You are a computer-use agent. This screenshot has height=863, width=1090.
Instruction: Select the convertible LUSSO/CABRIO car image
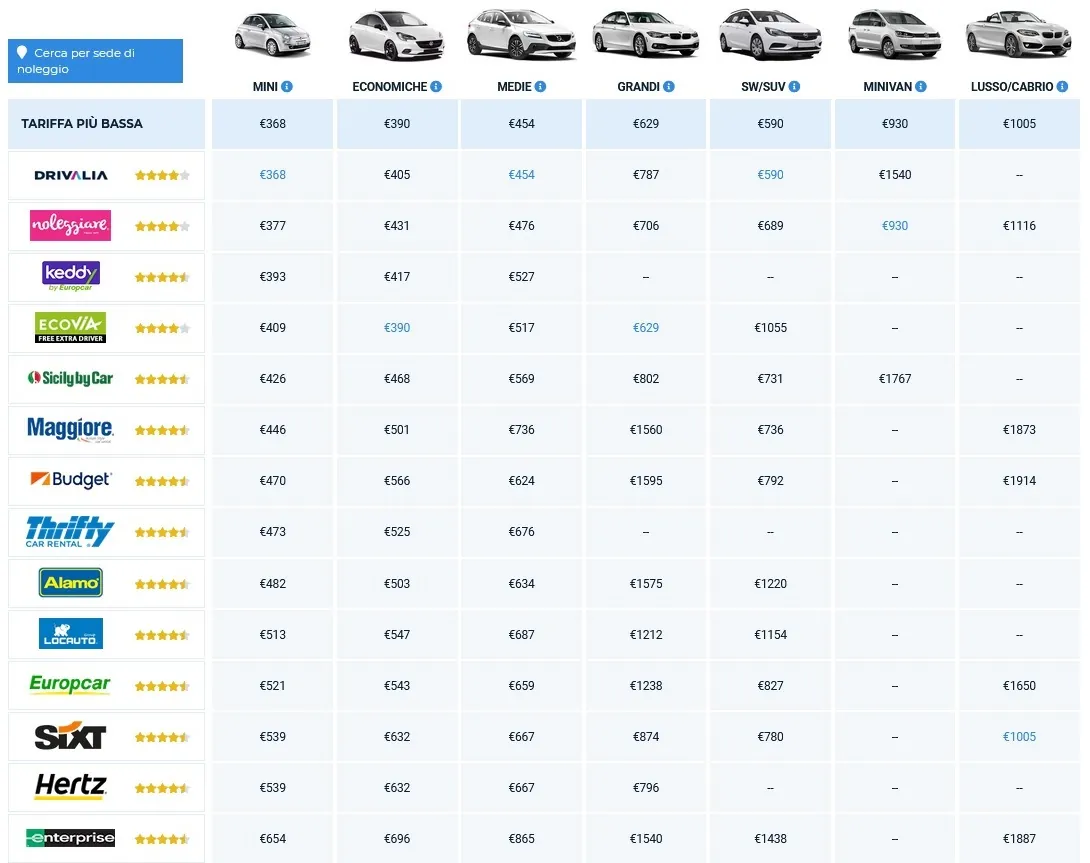[1018, 34]
